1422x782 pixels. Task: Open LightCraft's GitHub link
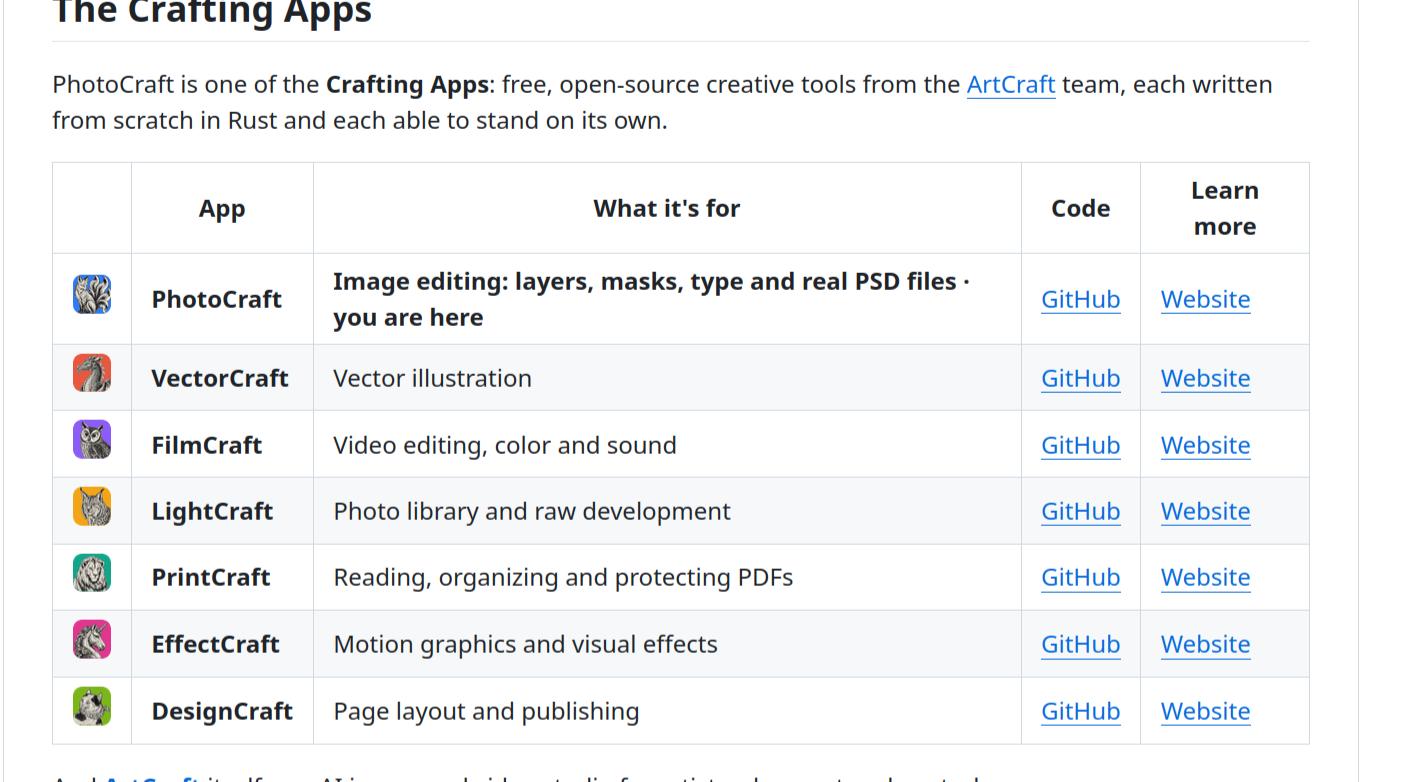click(1080, 511)
